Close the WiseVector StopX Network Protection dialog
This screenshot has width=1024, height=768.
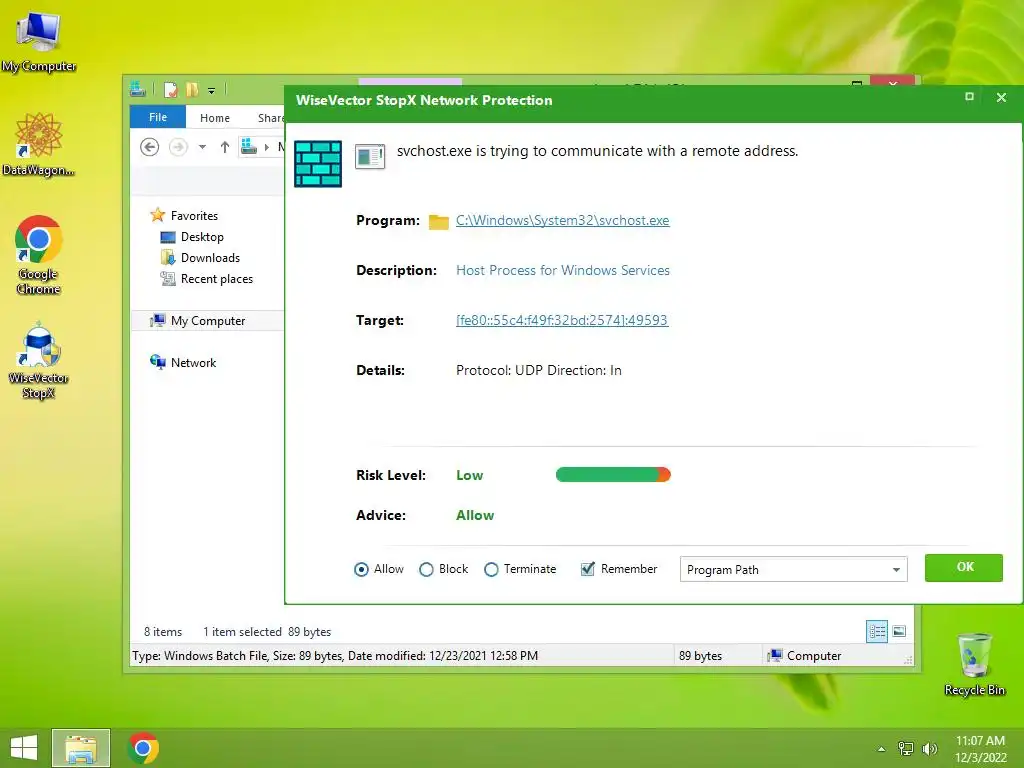coord(1001,97)
